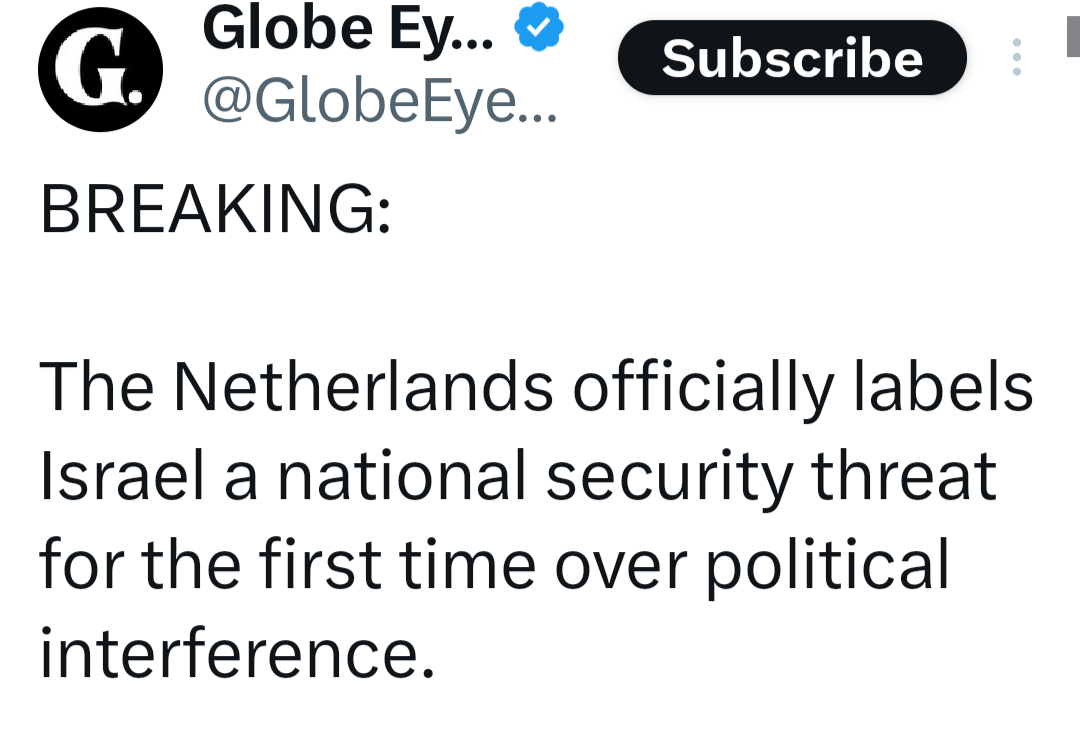Click the word 'The' starting the post body
Viewport: 1080px width, 731px height.
click(x=96, y=387)
